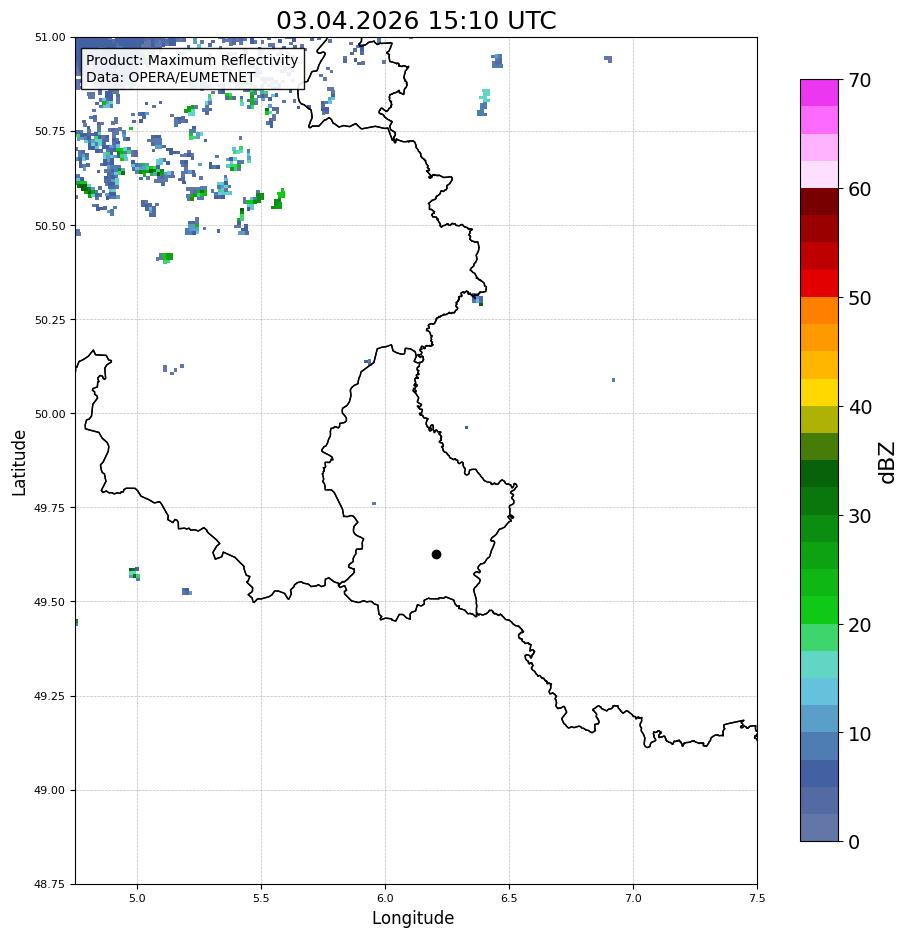The width and height of the screenshot is (908, 937).
Task: Click the Latitude axis label
Action: click(x=19, y=463)
